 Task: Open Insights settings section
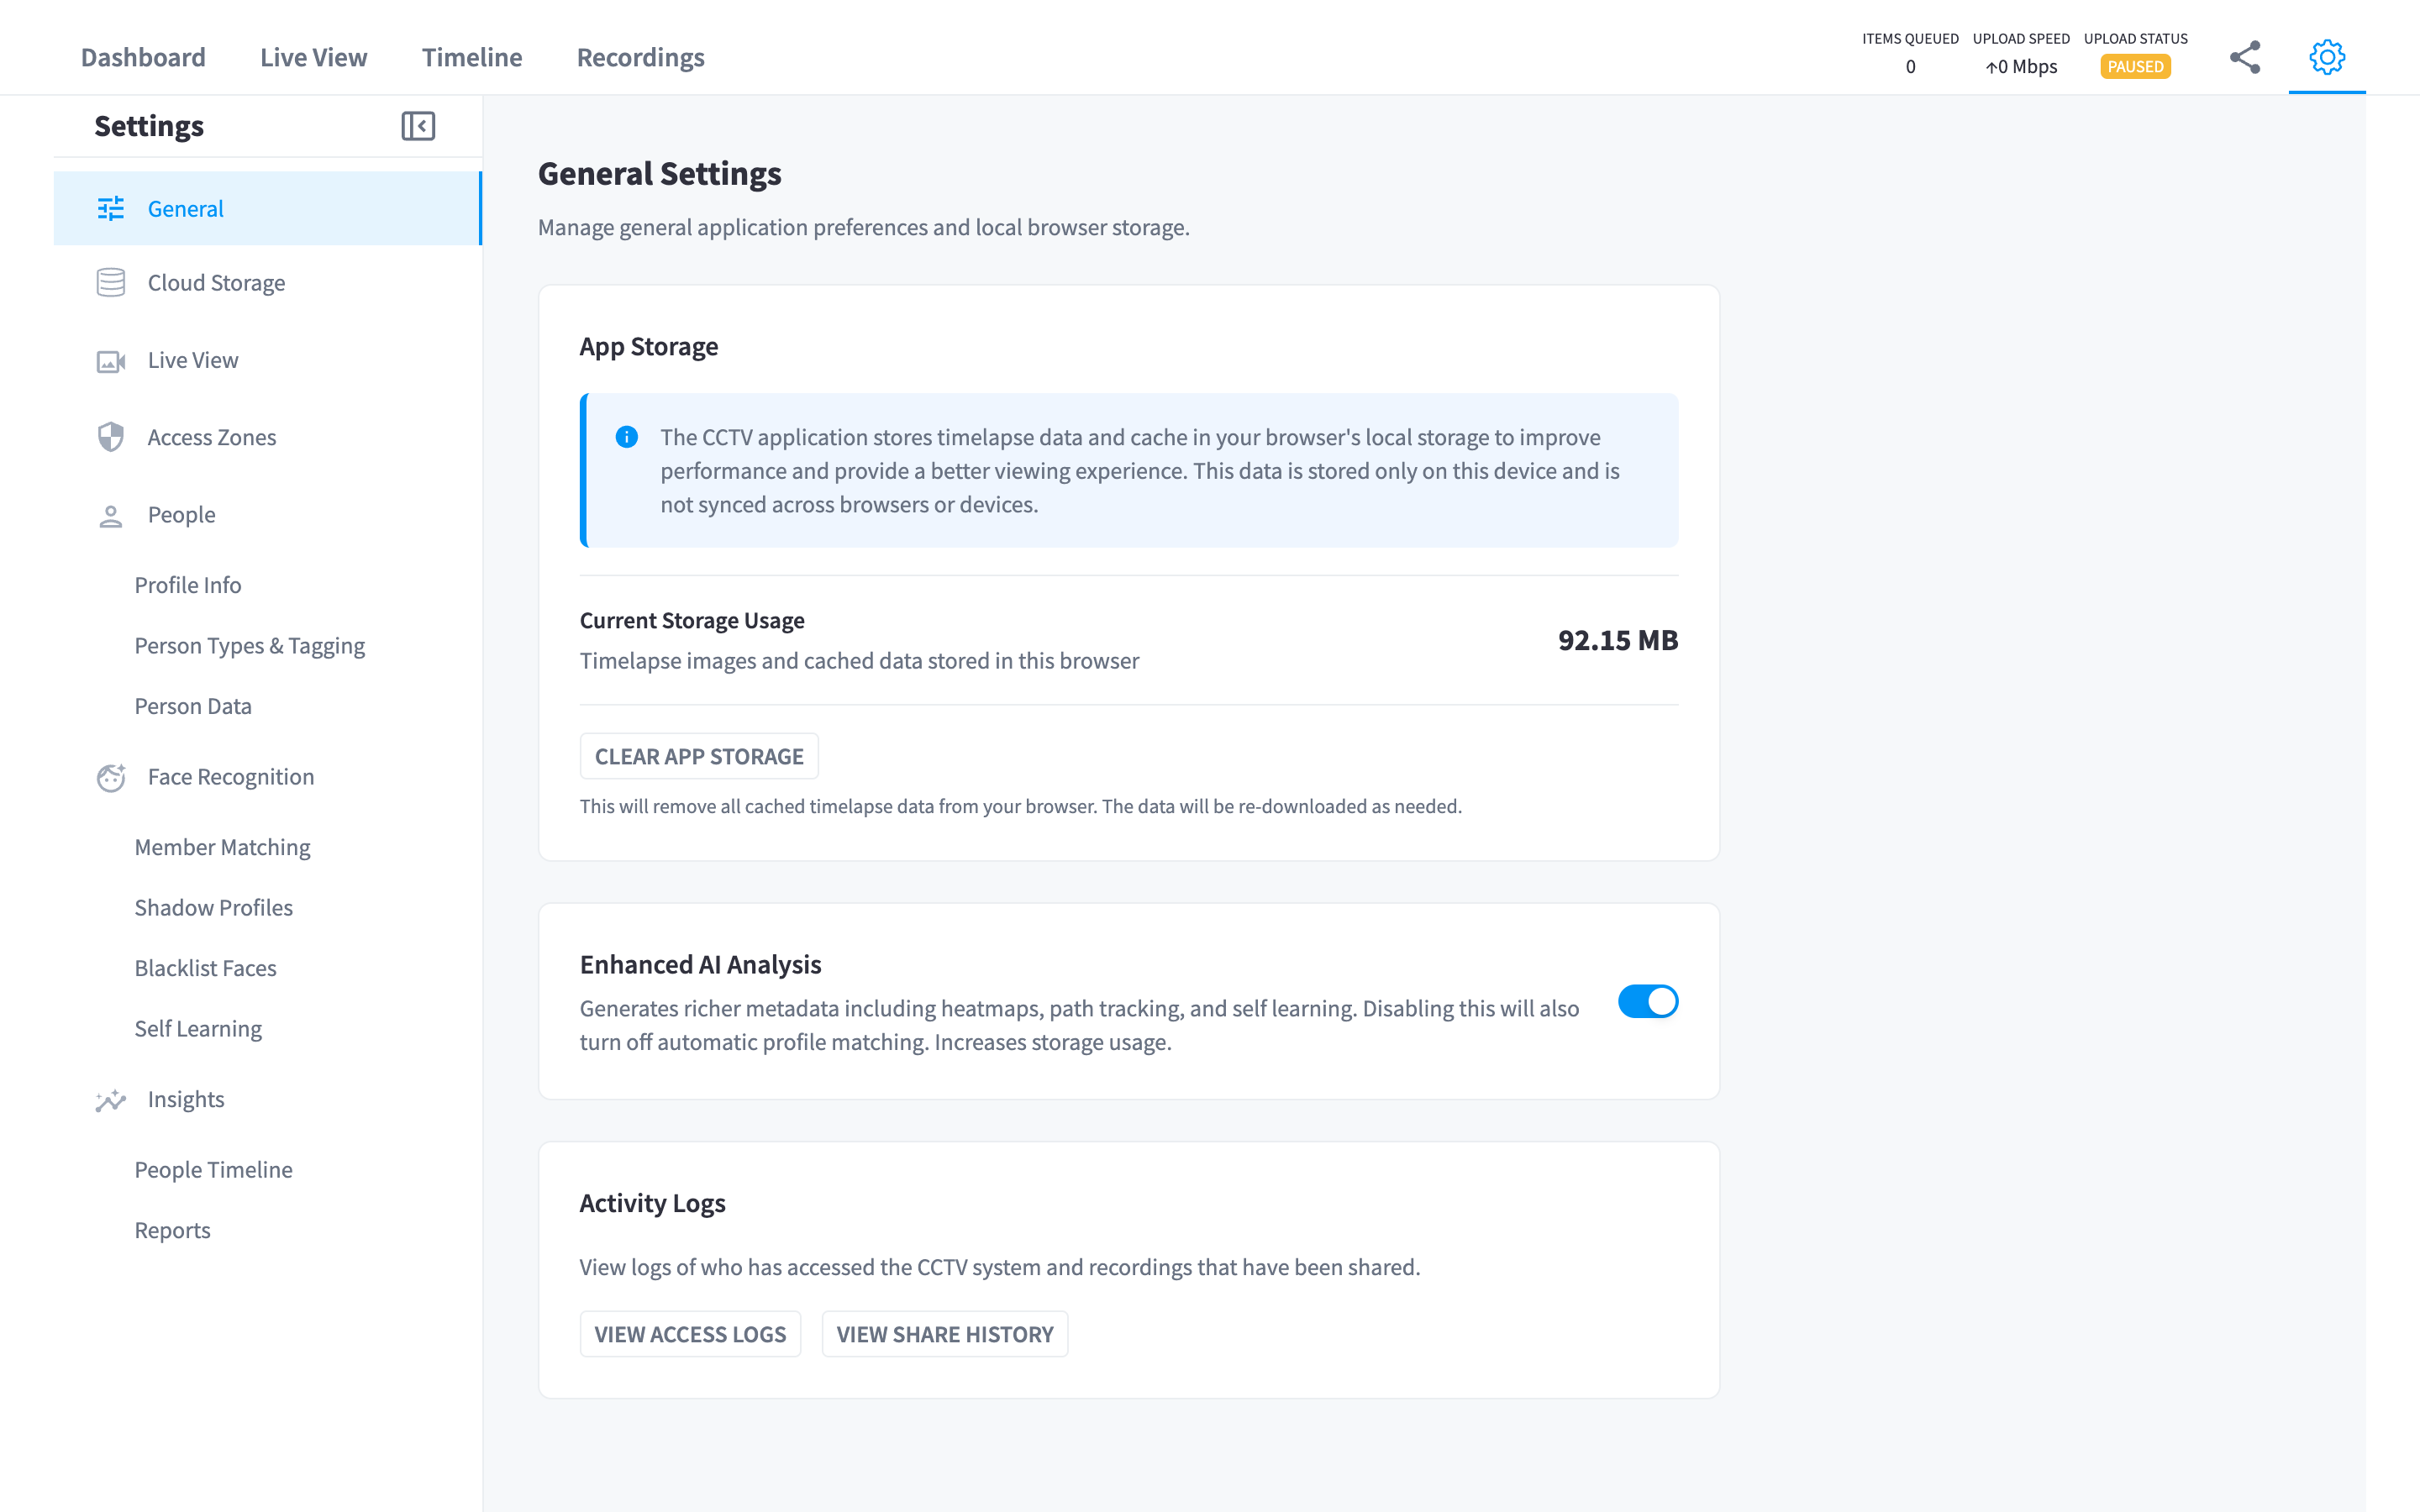(267, 1099)
